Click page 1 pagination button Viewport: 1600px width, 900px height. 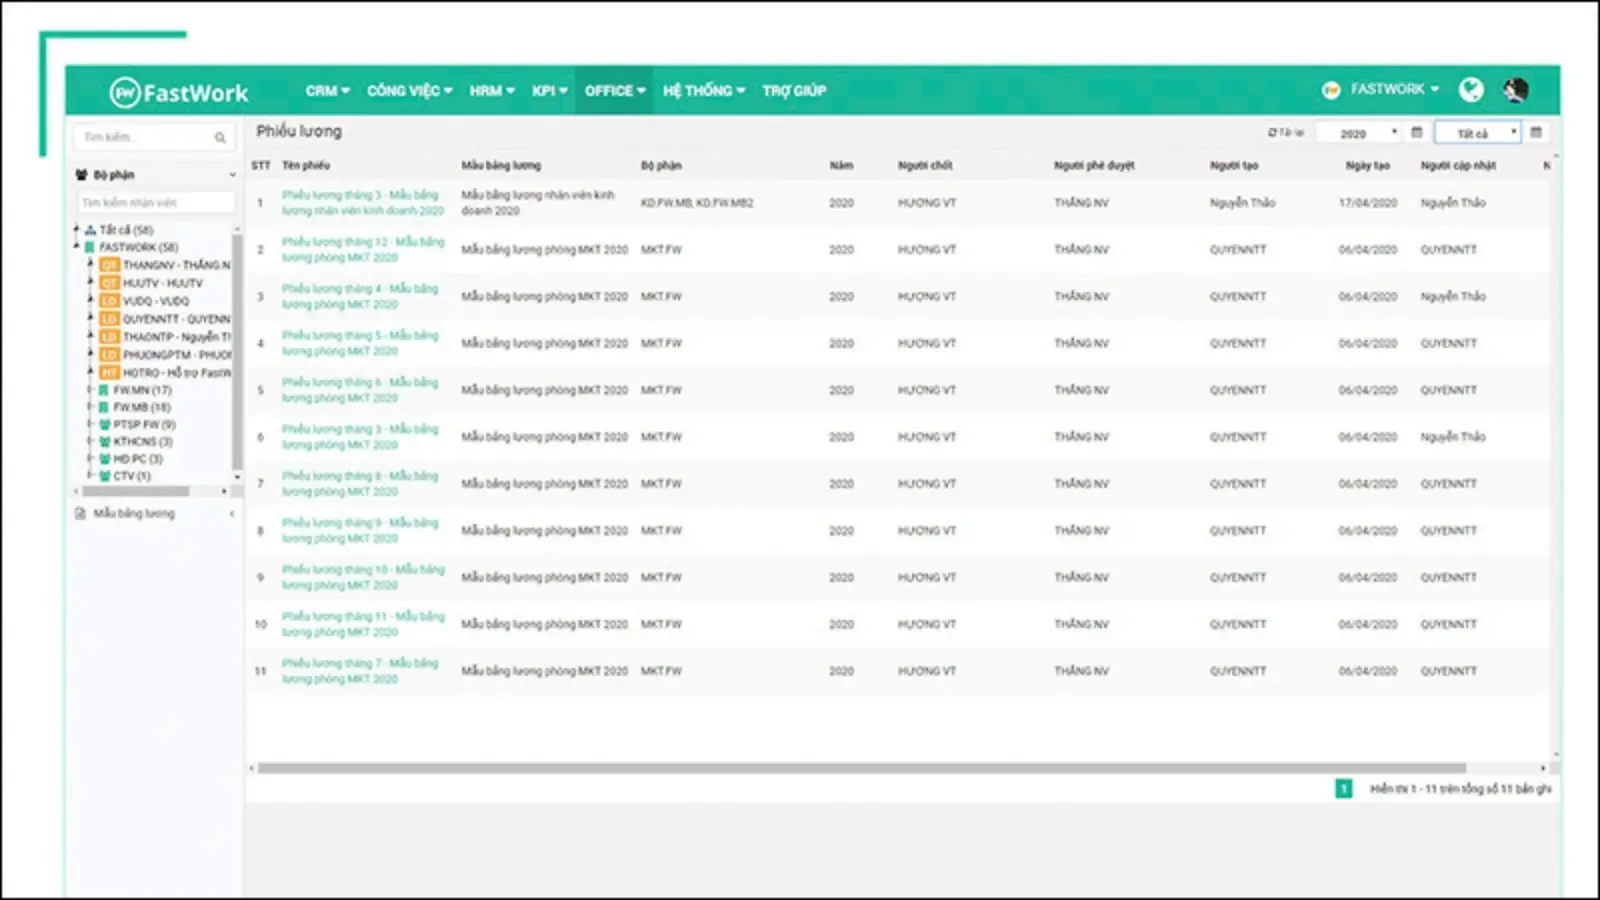(1344, 789)
